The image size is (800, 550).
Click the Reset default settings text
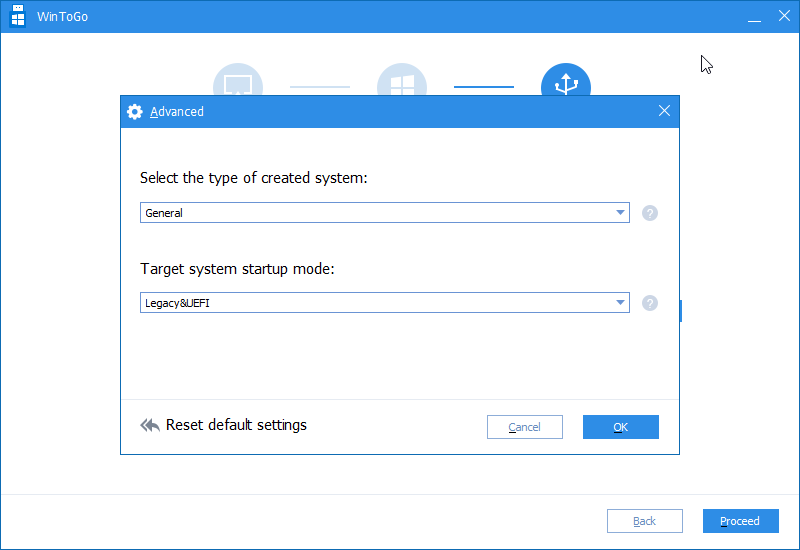(236, 425)
